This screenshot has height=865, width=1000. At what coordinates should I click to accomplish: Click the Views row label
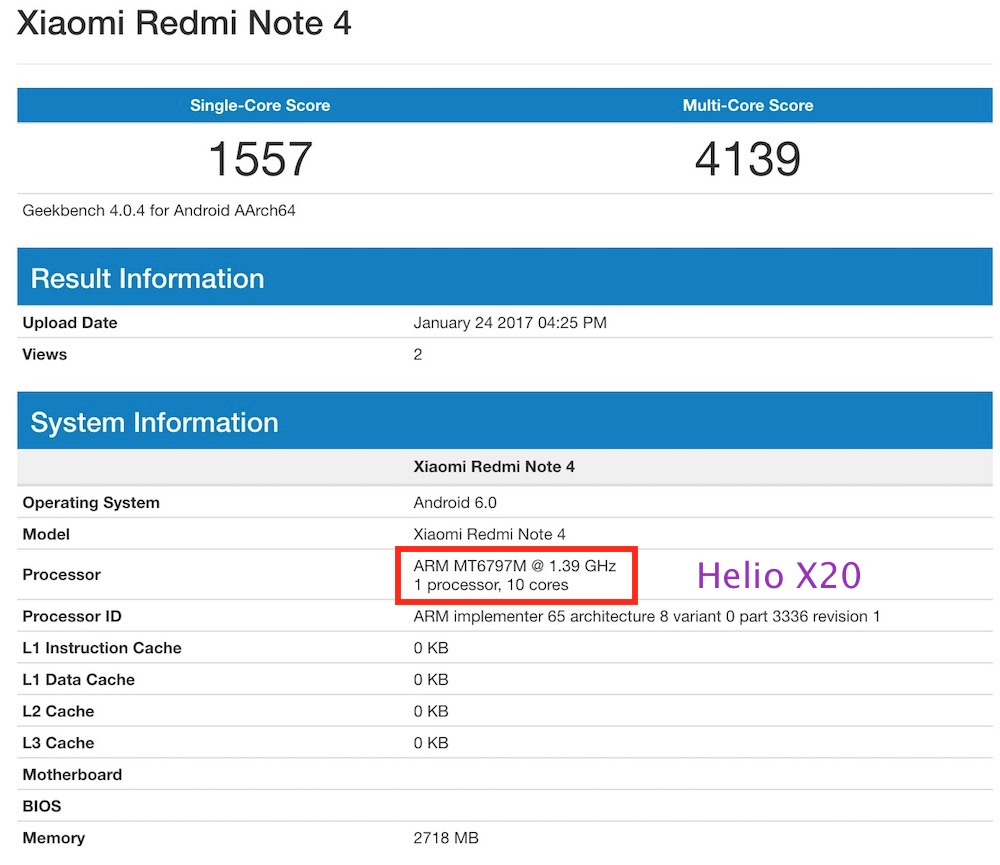tap(45, 354)
